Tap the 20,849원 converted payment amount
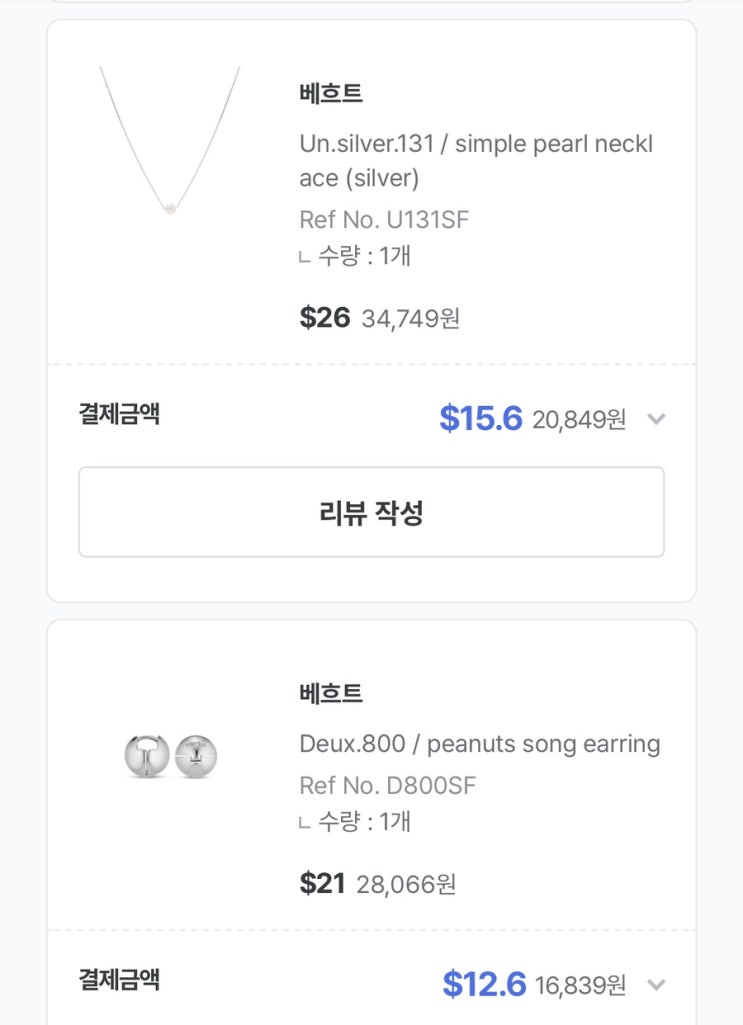743x1025 pixels. tap(579, 420)
